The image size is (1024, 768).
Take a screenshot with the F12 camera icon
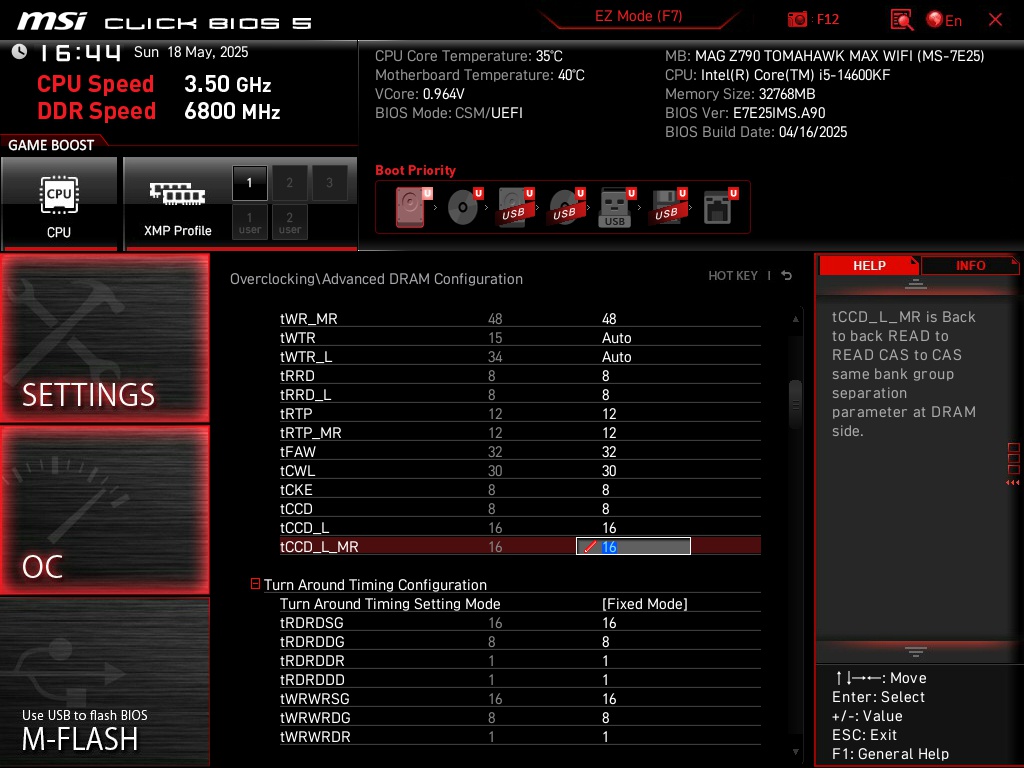point(797,19)
